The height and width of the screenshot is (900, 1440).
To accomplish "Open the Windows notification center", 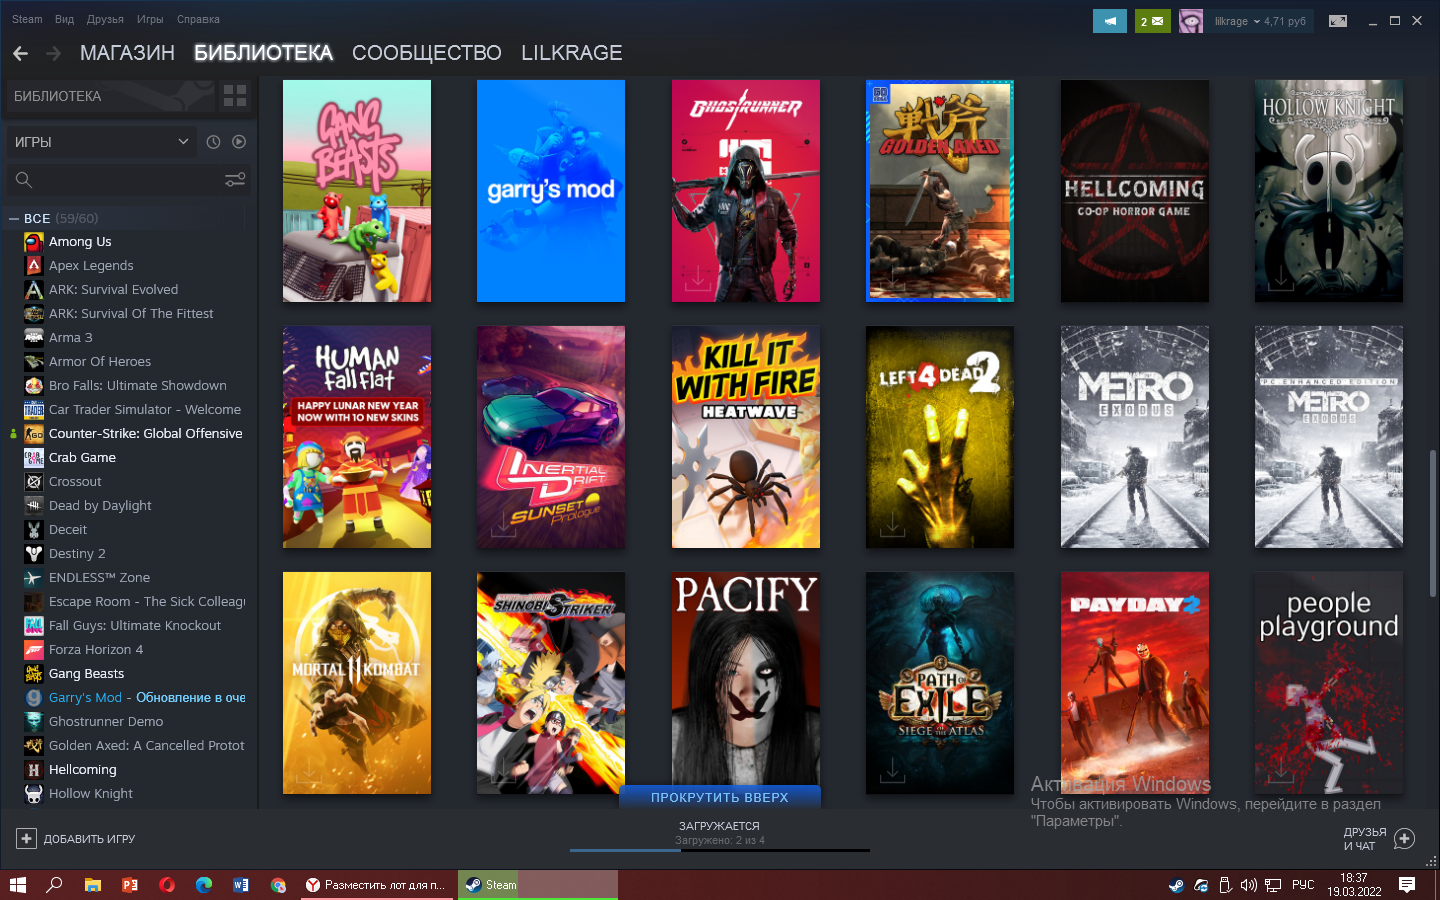I will (1407, 885).
